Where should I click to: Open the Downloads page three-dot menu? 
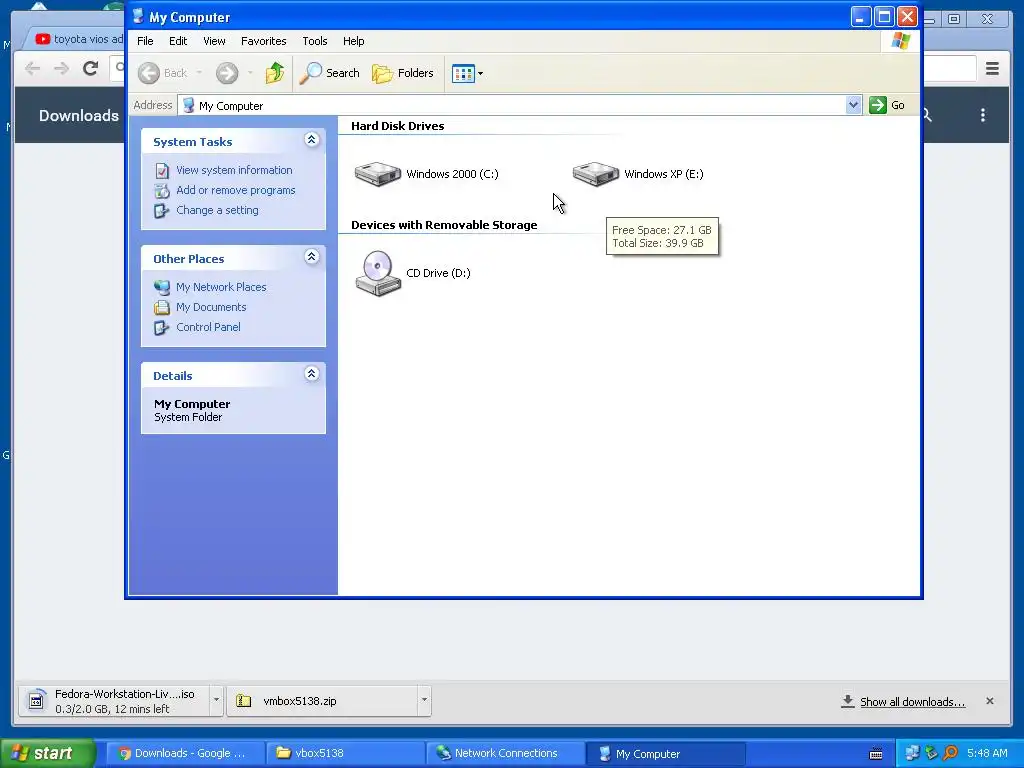click(x=983, y=116)
